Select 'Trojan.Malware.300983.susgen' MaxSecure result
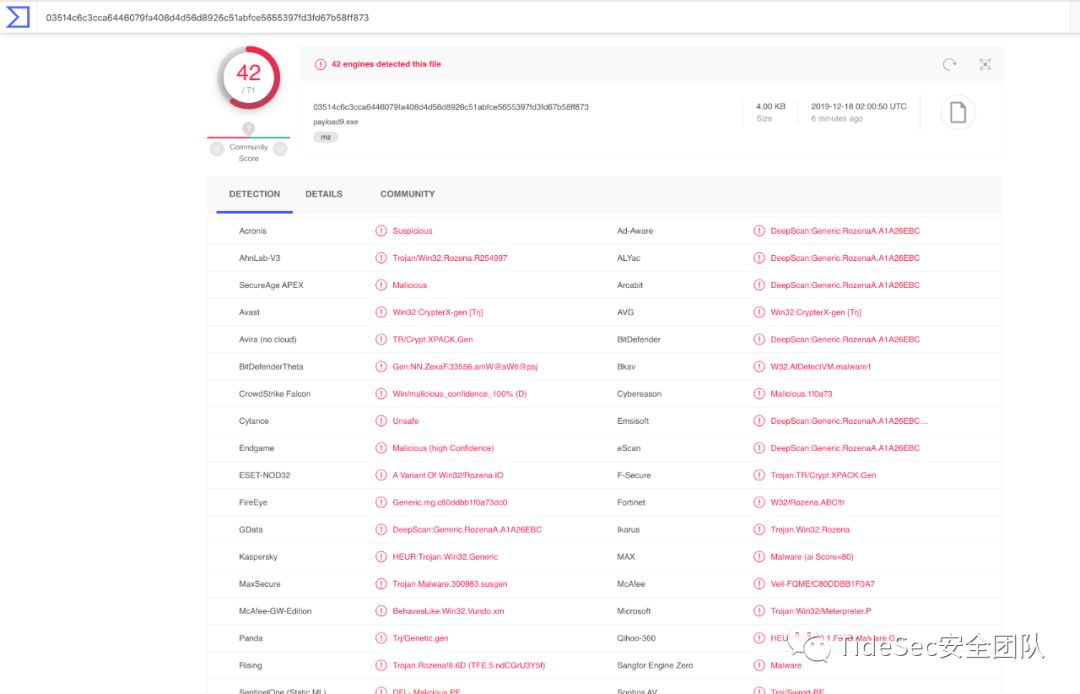The image size is (1080, 694). 450,584
